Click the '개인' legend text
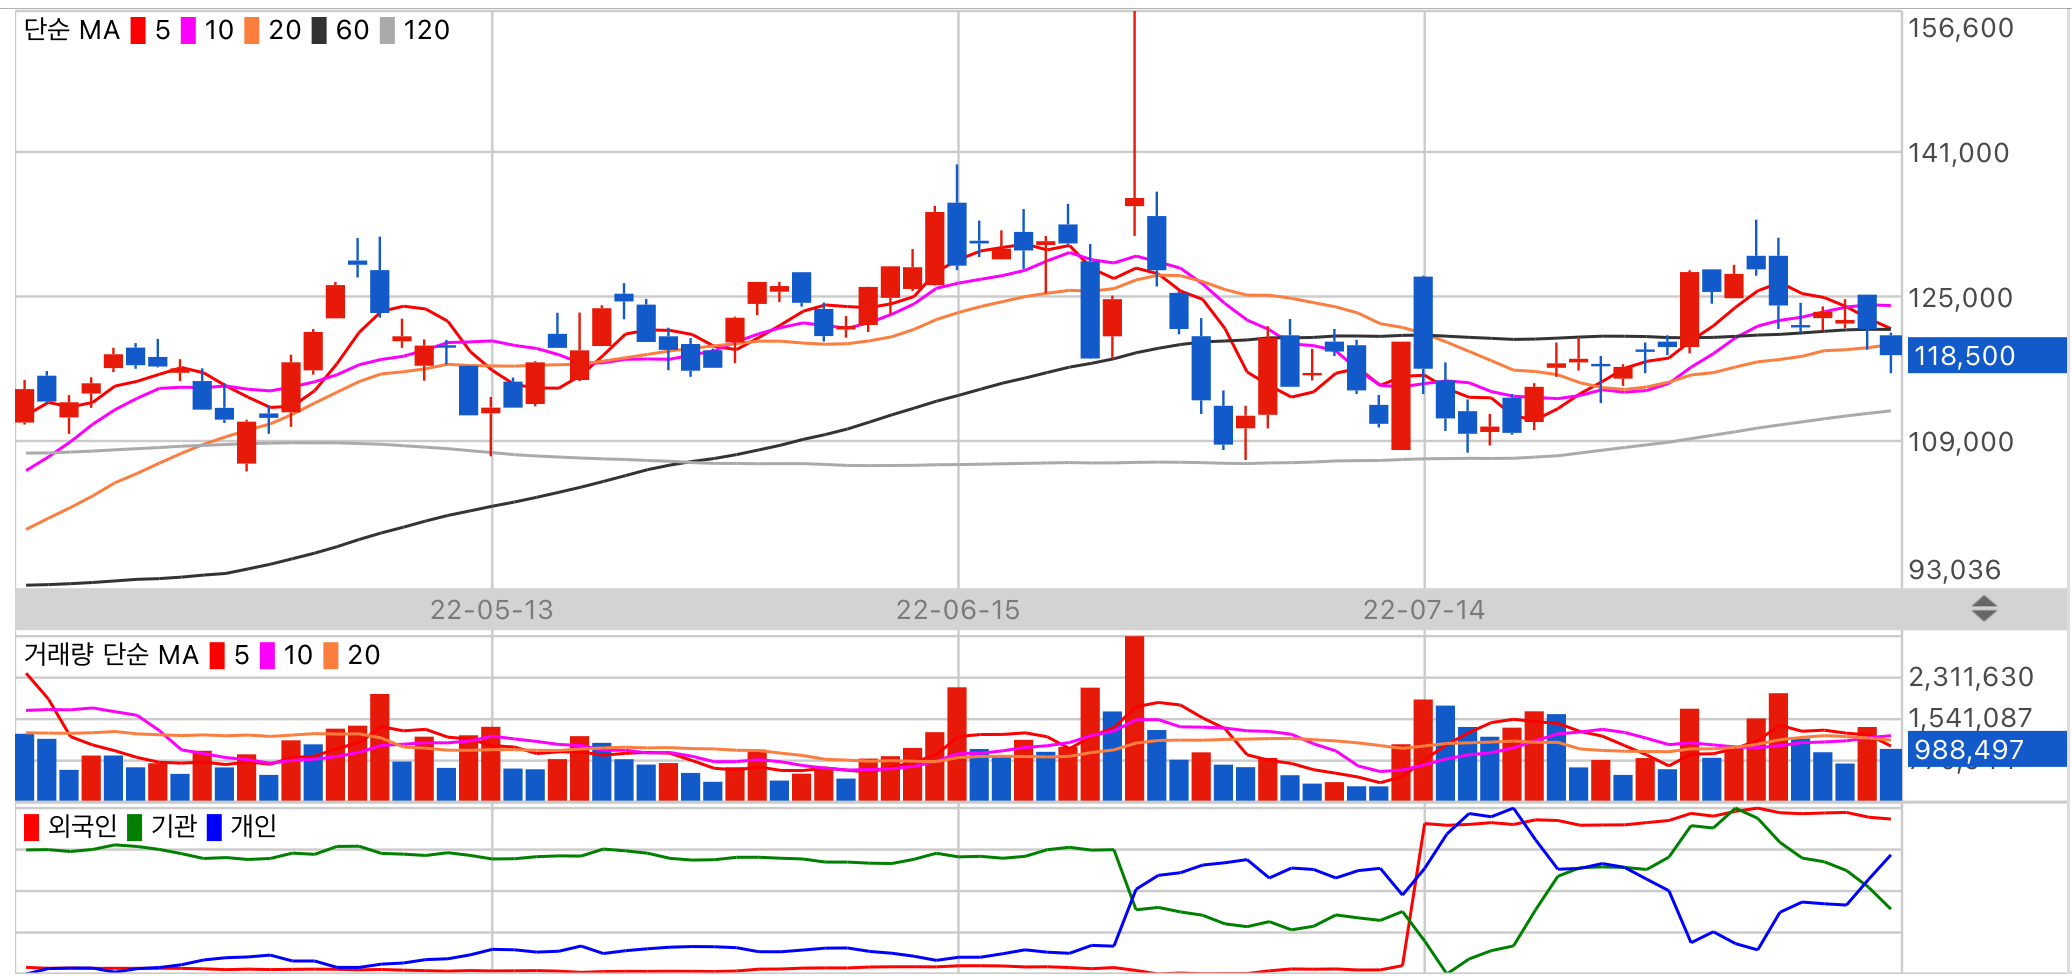 click(253, 827)
